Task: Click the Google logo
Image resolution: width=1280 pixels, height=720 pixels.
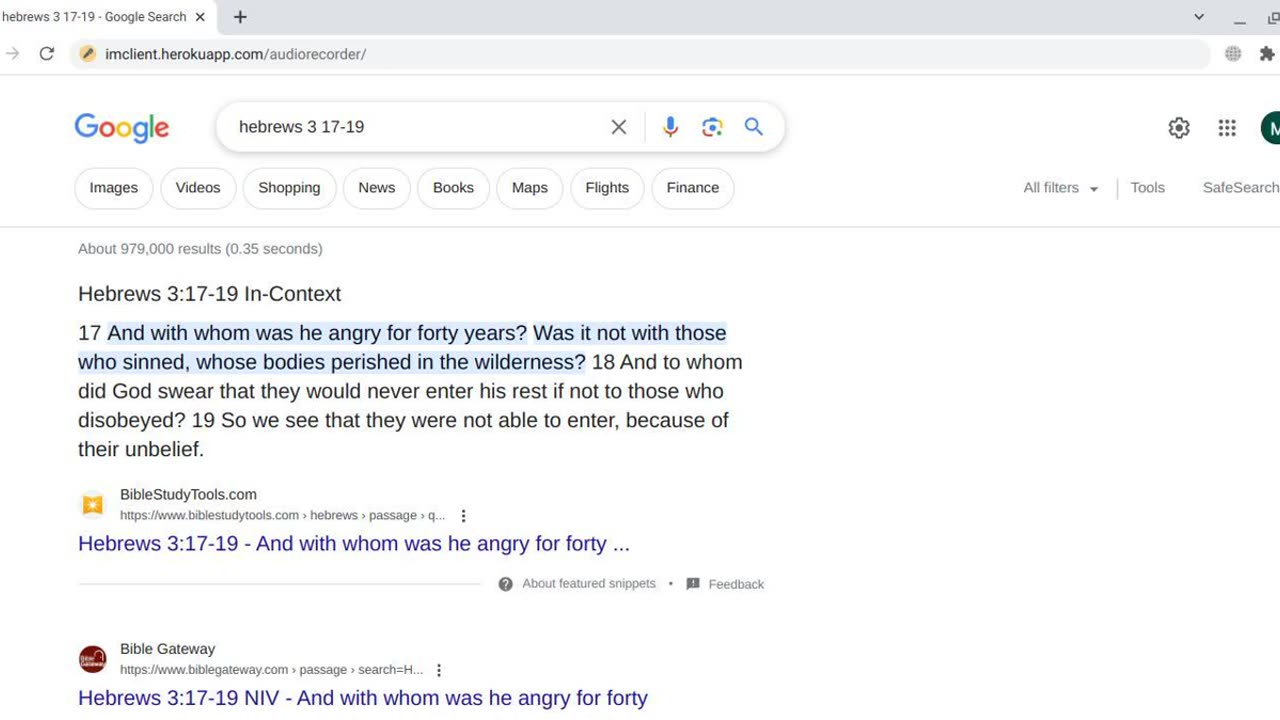Action: pos(122,128)
